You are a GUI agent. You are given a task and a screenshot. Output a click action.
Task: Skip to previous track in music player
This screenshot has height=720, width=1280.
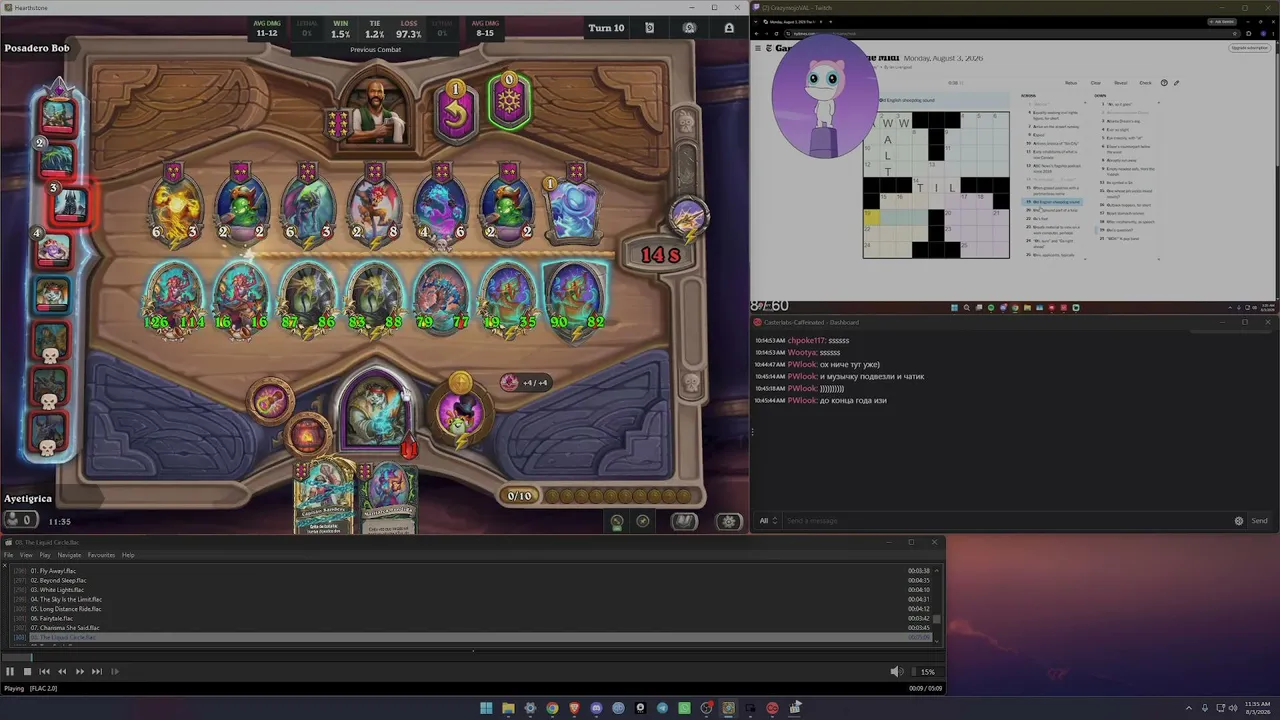pos(44,672)
